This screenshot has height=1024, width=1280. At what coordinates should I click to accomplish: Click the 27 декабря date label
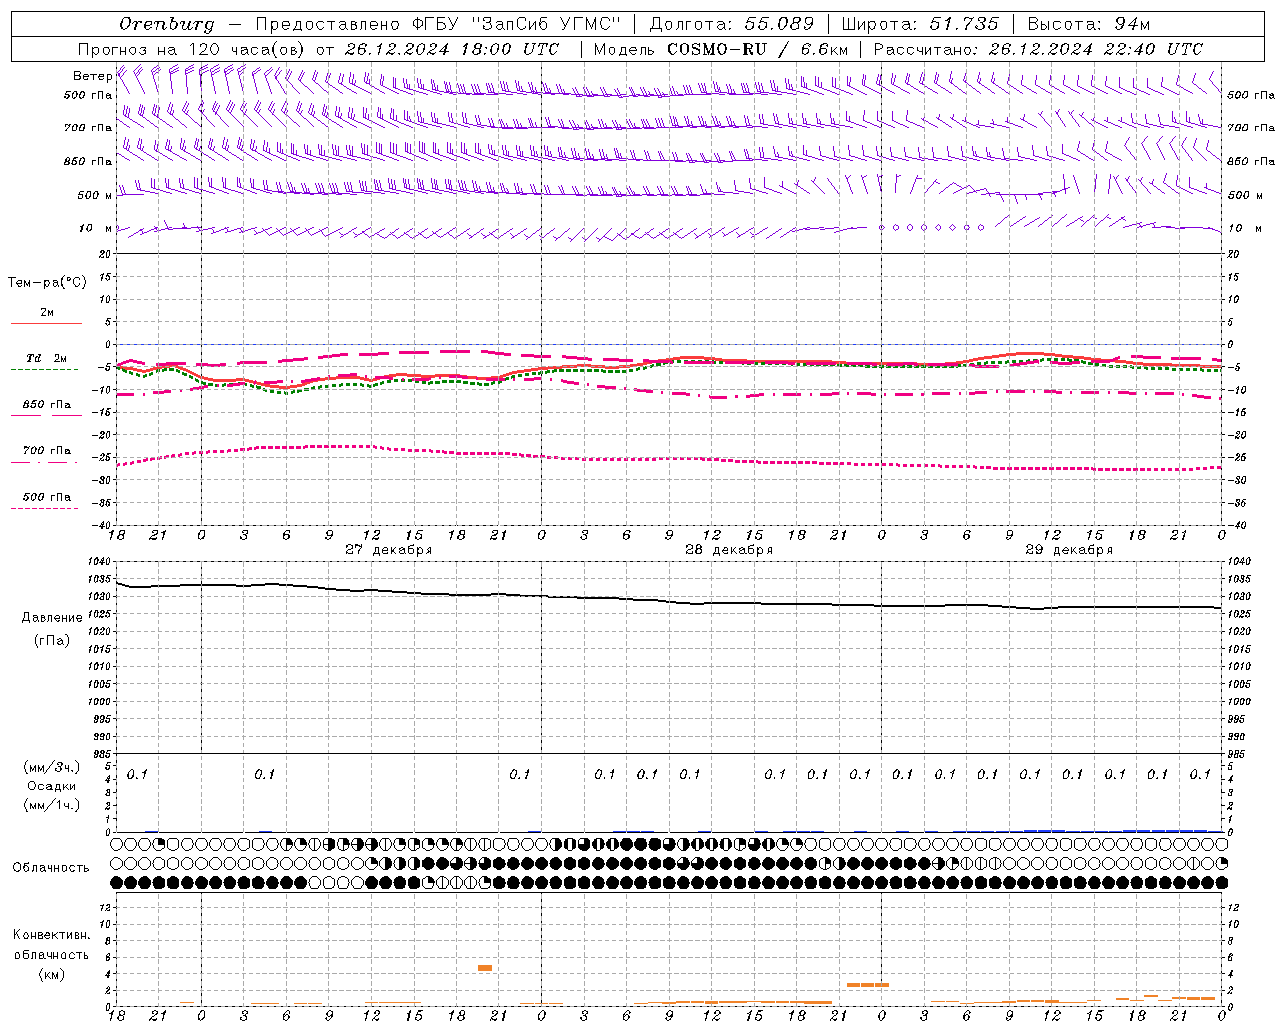(388, 550)
